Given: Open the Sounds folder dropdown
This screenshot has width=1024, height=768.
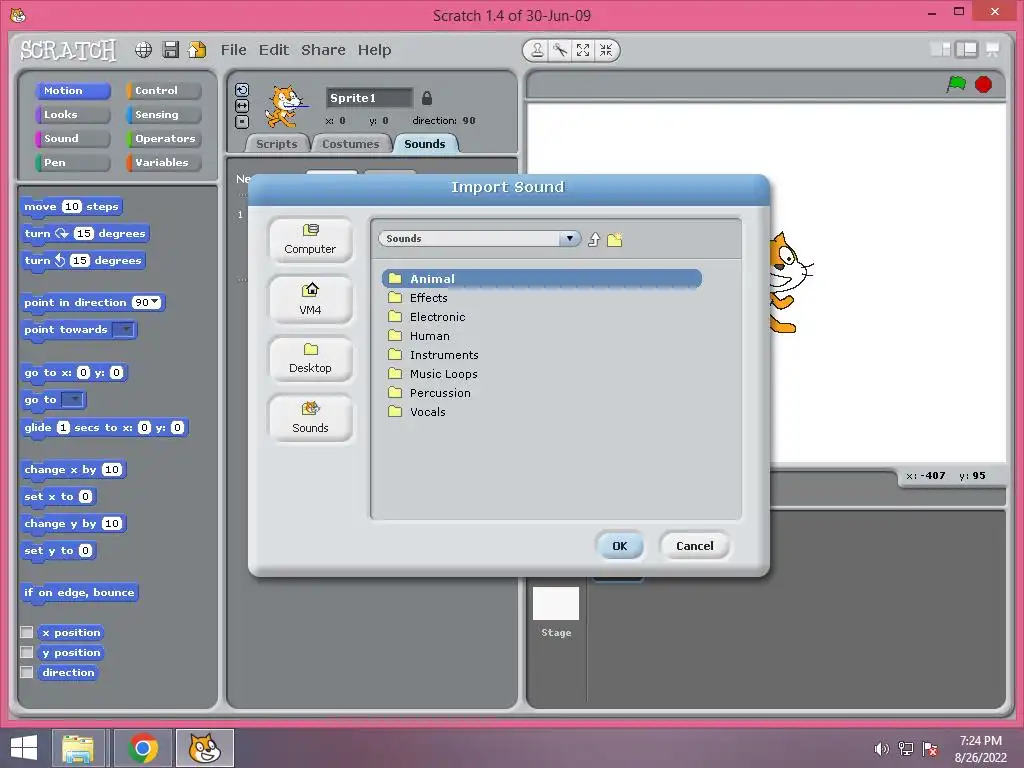Looking at the screenshot, I should [569, 238].
